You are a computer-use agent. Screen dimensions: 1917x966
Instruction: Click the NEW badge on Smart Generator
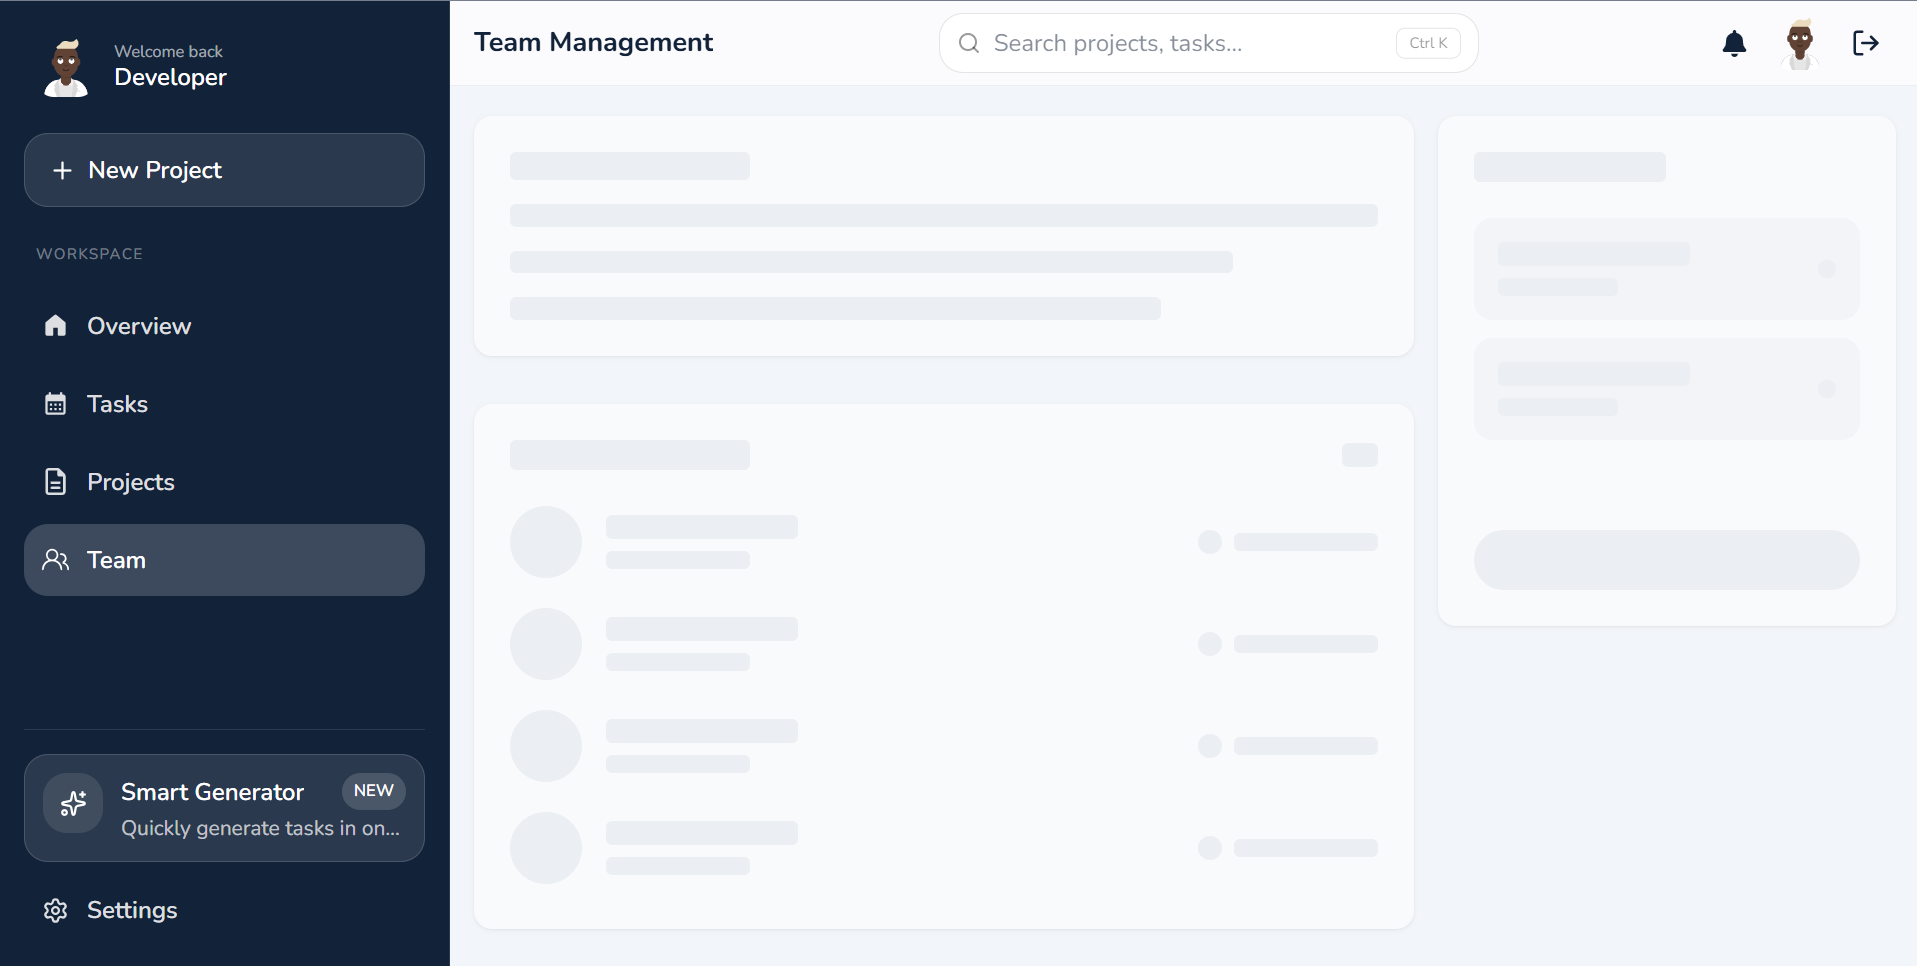click(373, 791)
